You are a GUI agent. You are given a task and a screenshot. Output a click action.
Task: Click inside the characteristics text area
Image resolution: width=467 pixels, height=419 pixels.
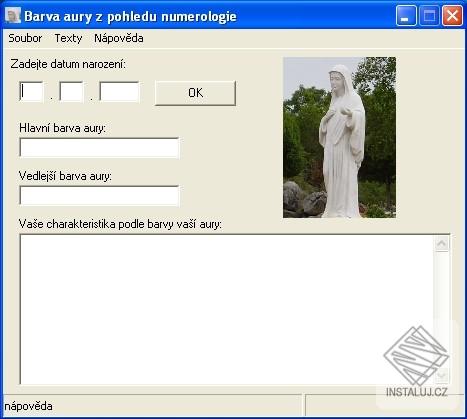click(x=227, y=309)
